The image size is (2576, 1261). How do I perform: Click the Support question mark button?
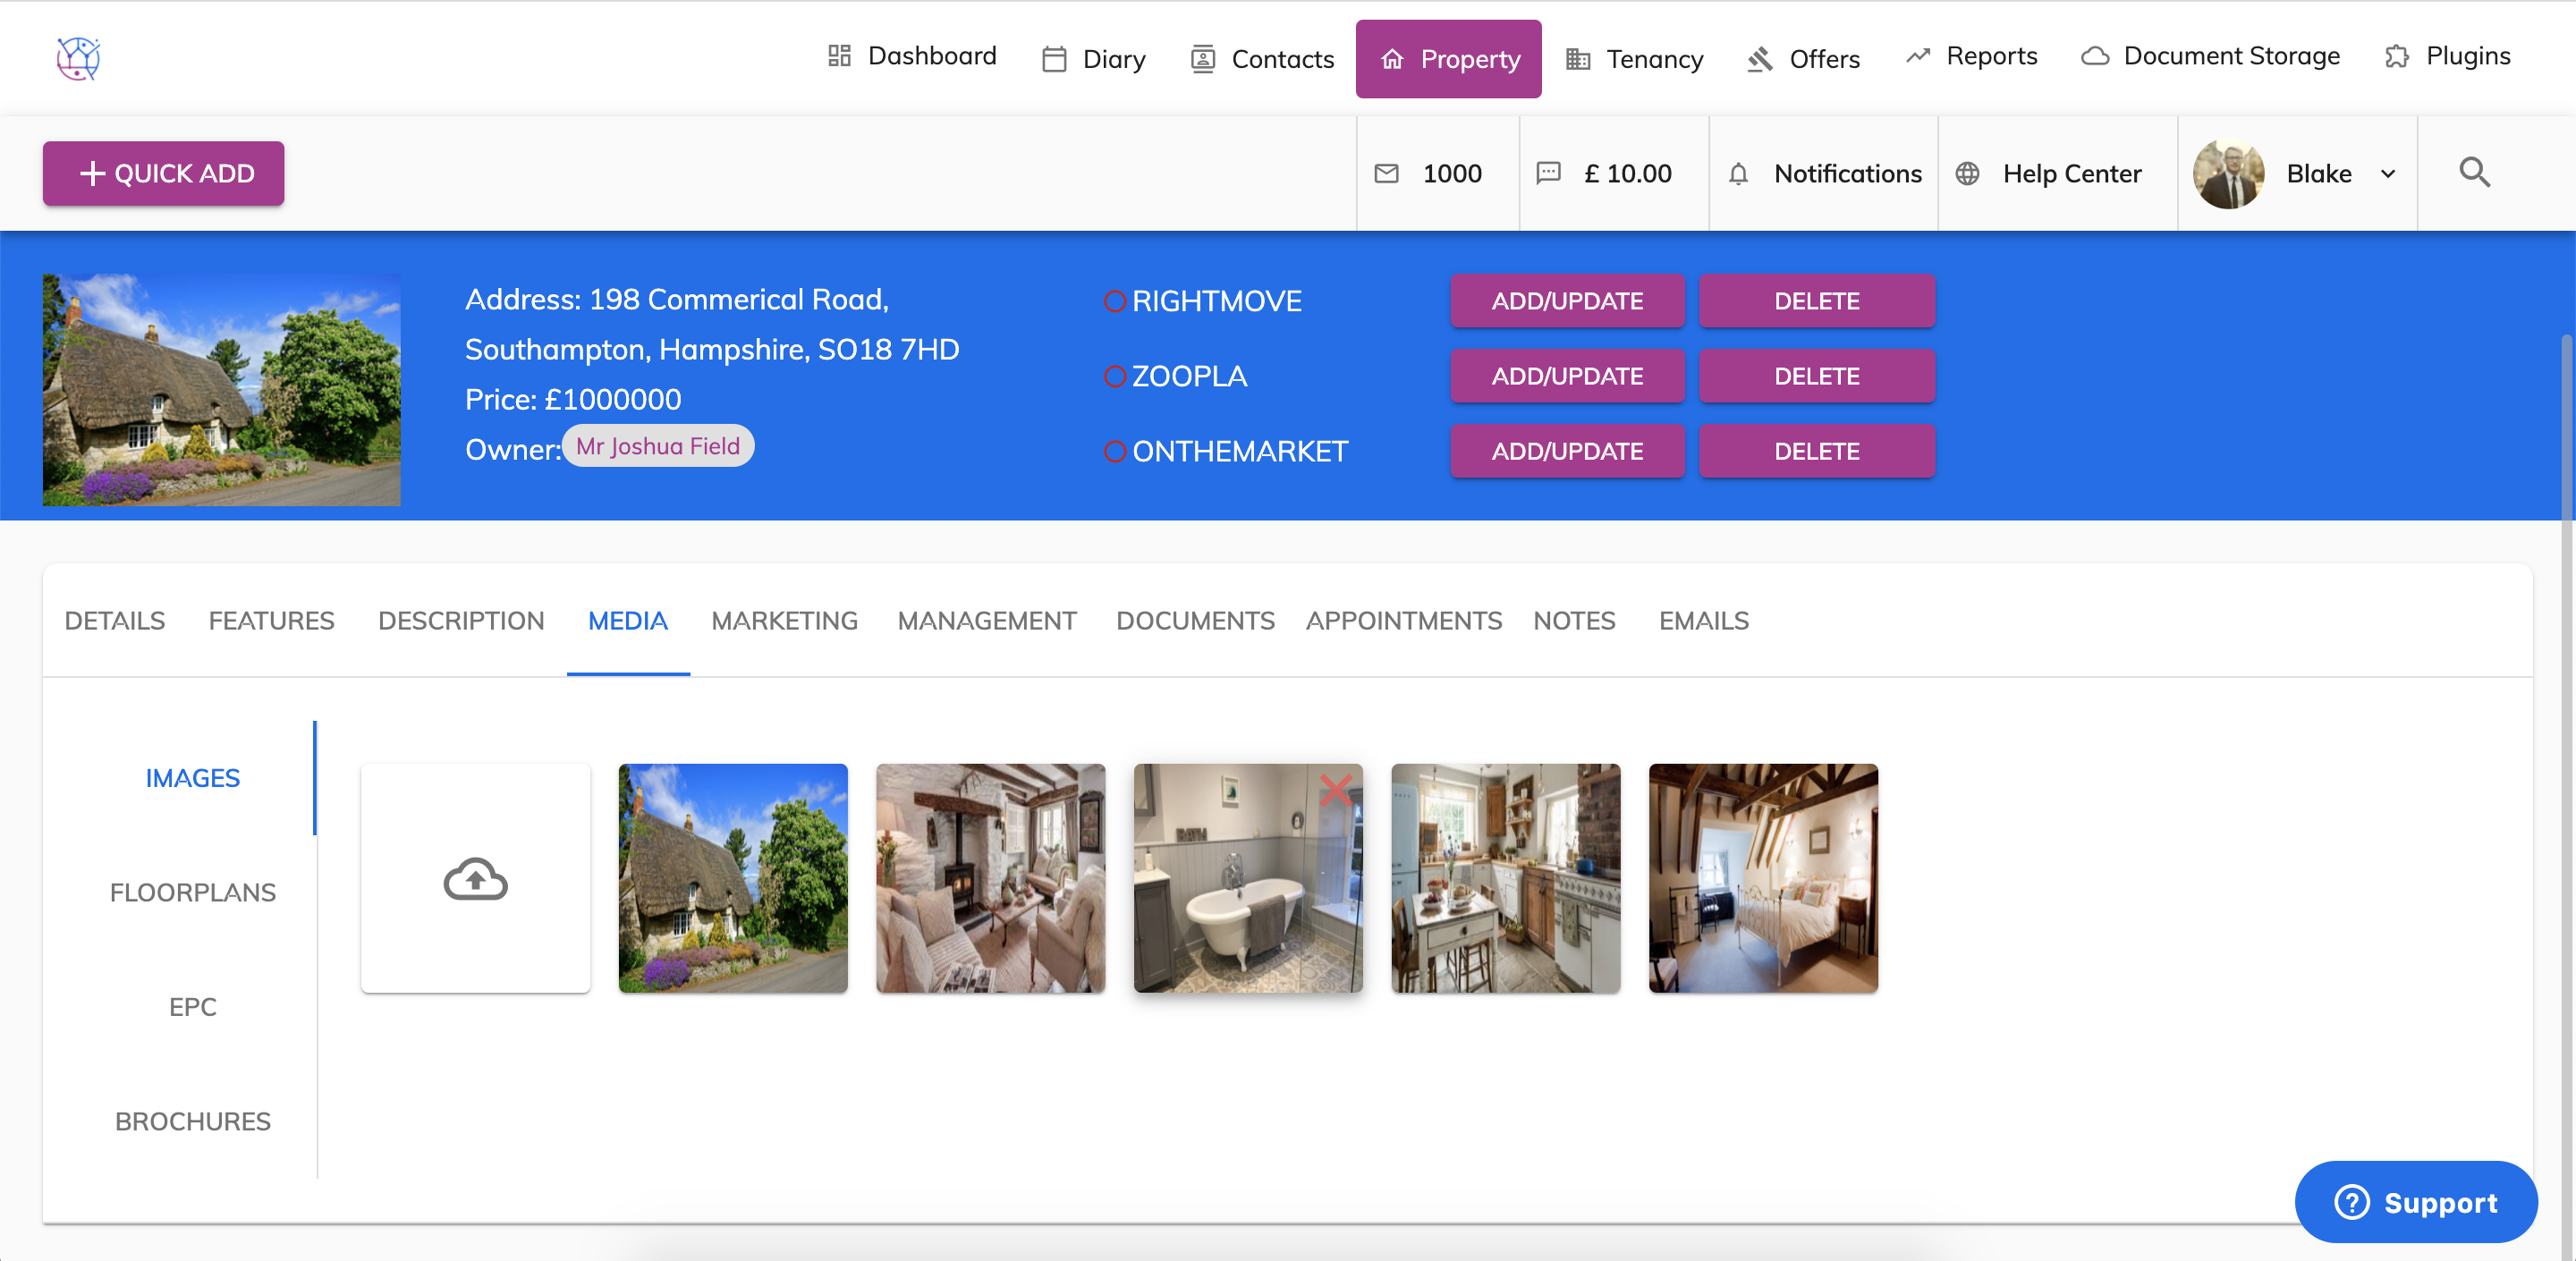(x=2415, y=1202)
